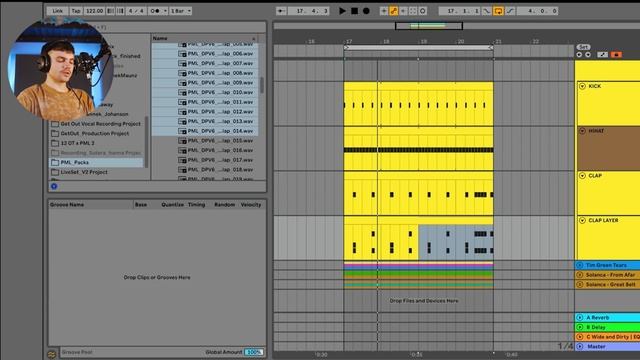Open the LiveSet_V2 Project folder
Screen dimensions: 640x360
[x=97, y=172]
